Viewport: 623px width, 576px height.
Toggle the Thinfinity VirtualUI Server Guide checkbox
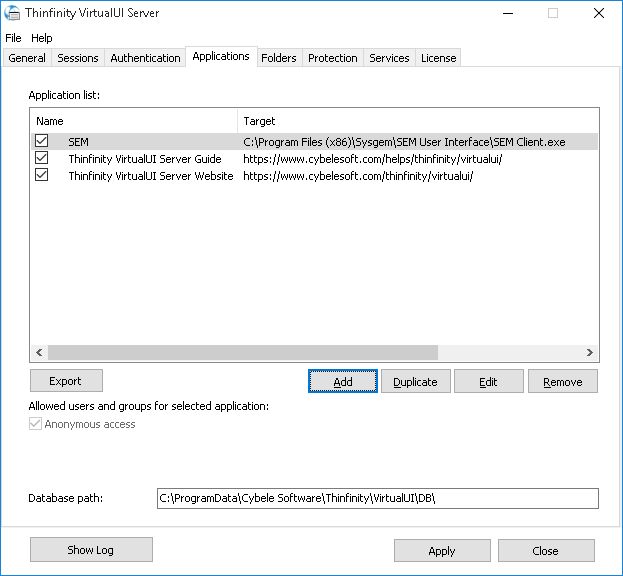[42, 159]
